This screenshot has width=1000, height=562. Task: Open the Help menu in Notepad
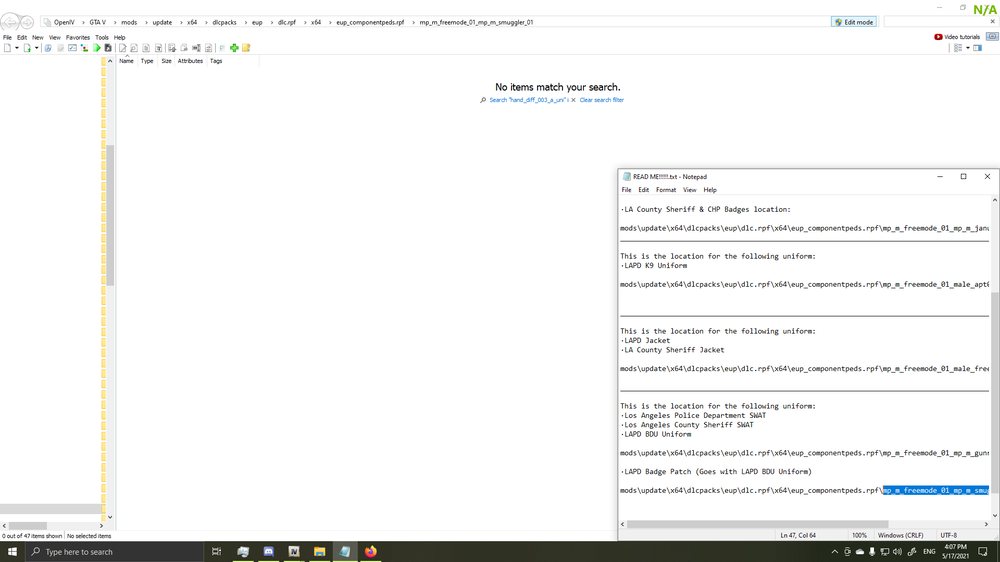(x=710, y=190)
